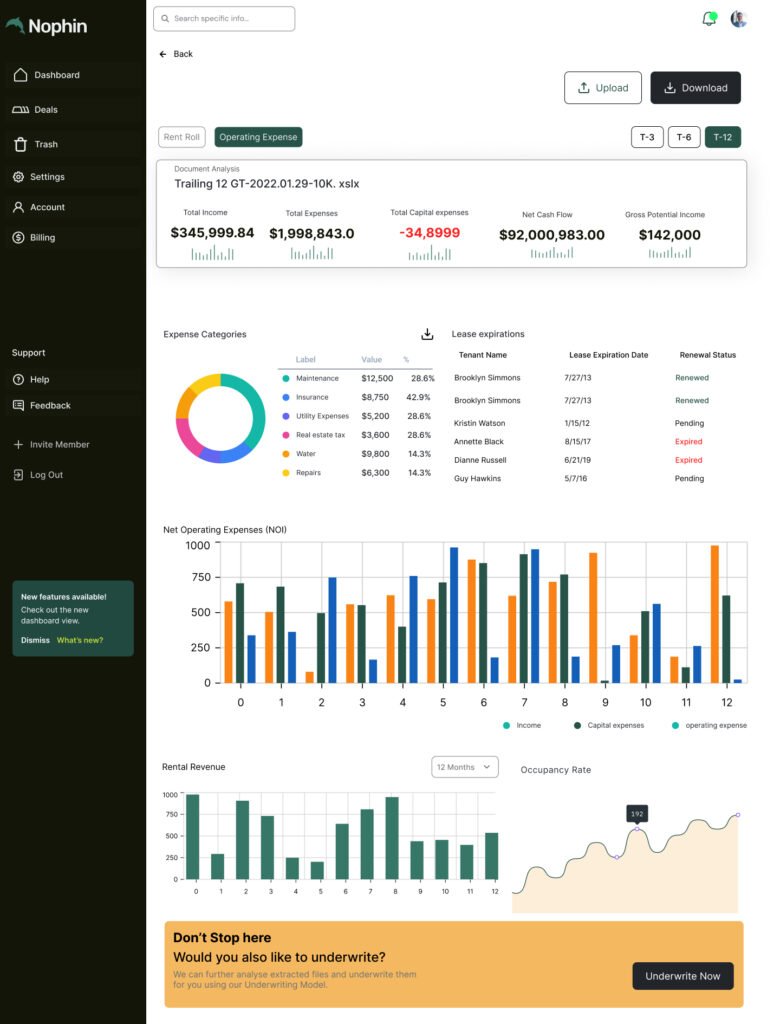Switch to the Operating Expense tab
The width and height of the screenshot is (780, 1024).
click(x=258, y=137)
